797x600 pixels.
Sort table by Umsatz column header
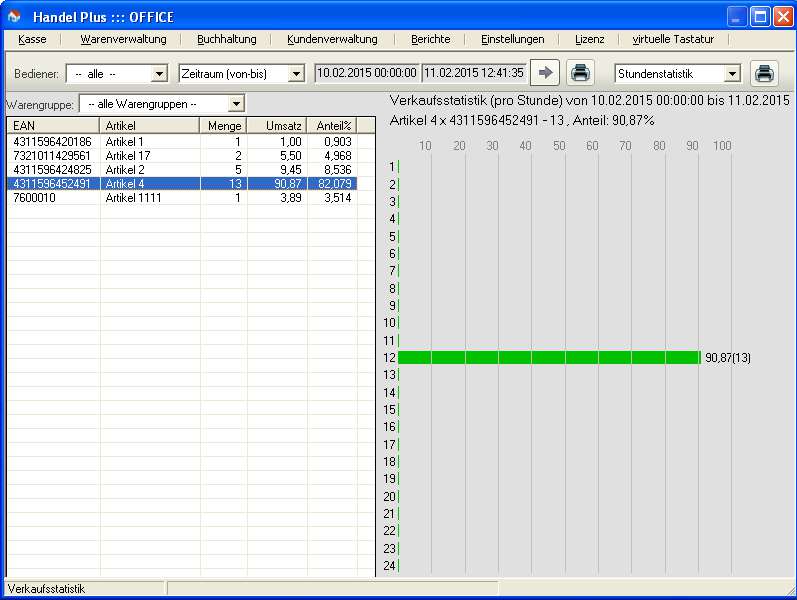pos(277,126)
